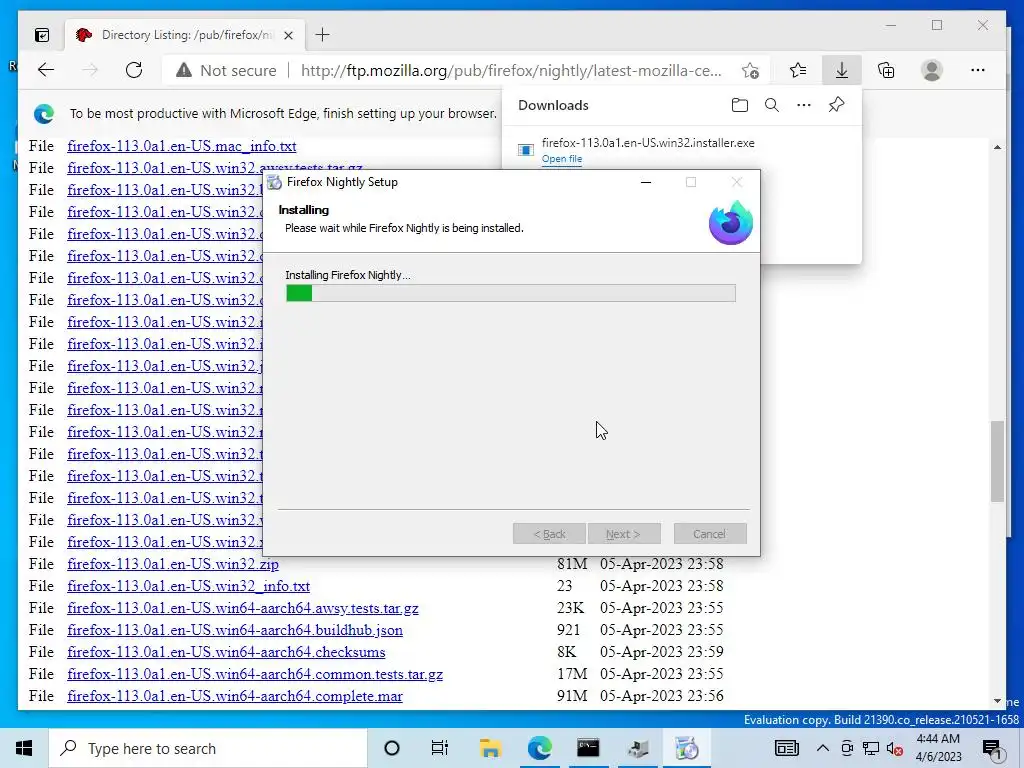Open firefox-113.0a1.en-US.win32_info.txt link

click(x=189, y=586)
